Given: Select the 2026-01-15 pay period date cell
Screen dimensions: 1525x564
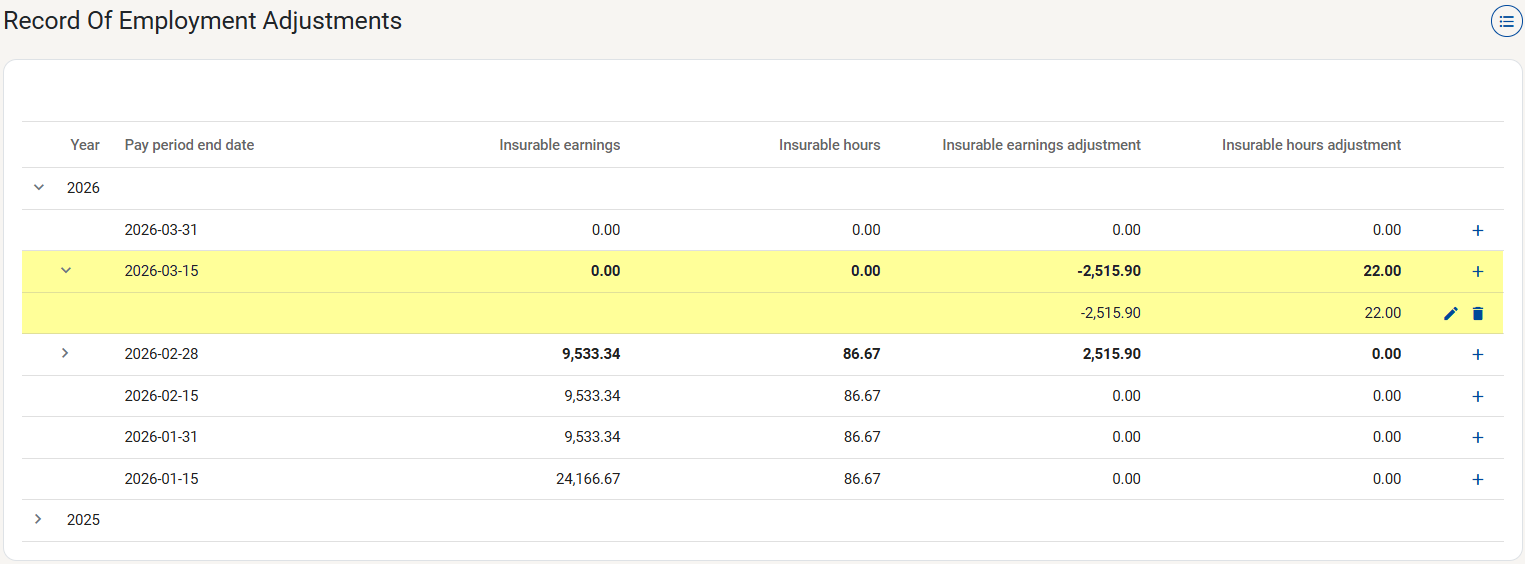Looking at the screenshot, I should [x=161, y=479].
